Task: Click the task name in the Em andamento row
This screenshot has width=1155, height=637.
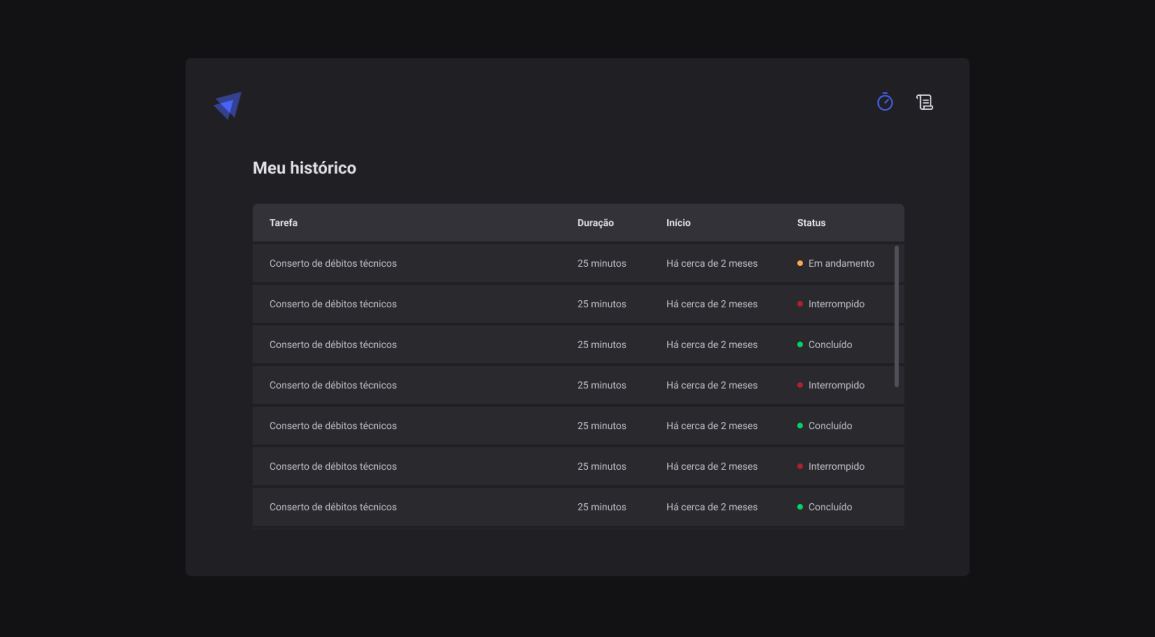Action: (333, 263)
